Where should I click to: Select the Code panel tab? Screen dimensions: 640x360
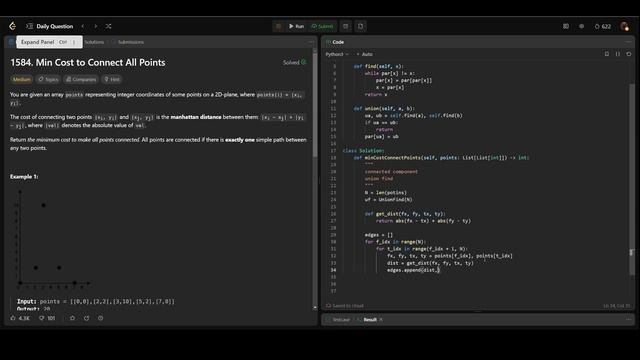pos(335,42)
